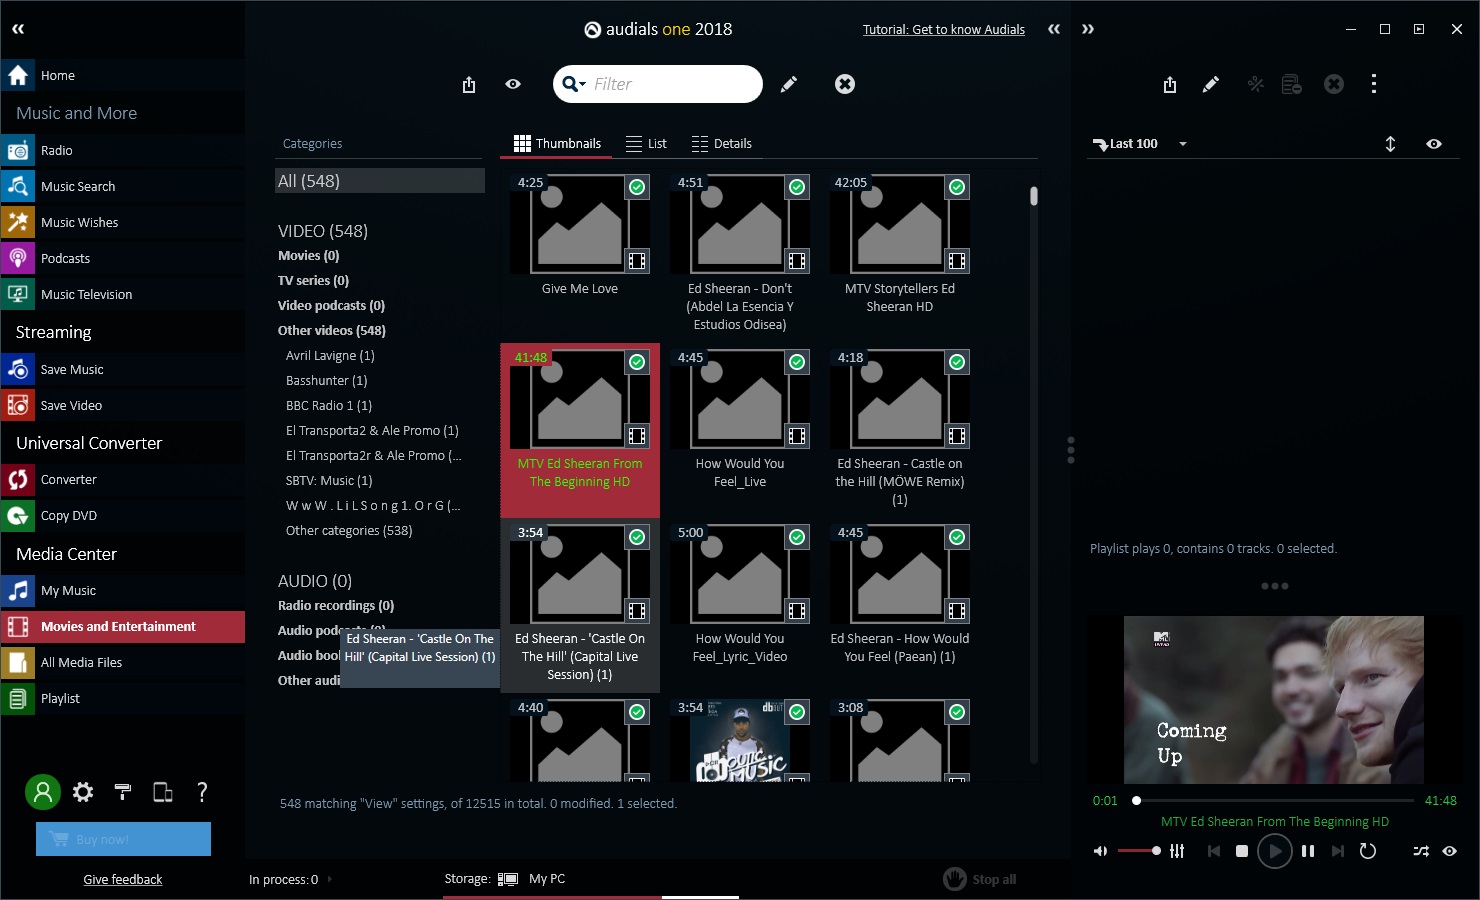Toggle the view eye icon beside Filter

(513, 84)
